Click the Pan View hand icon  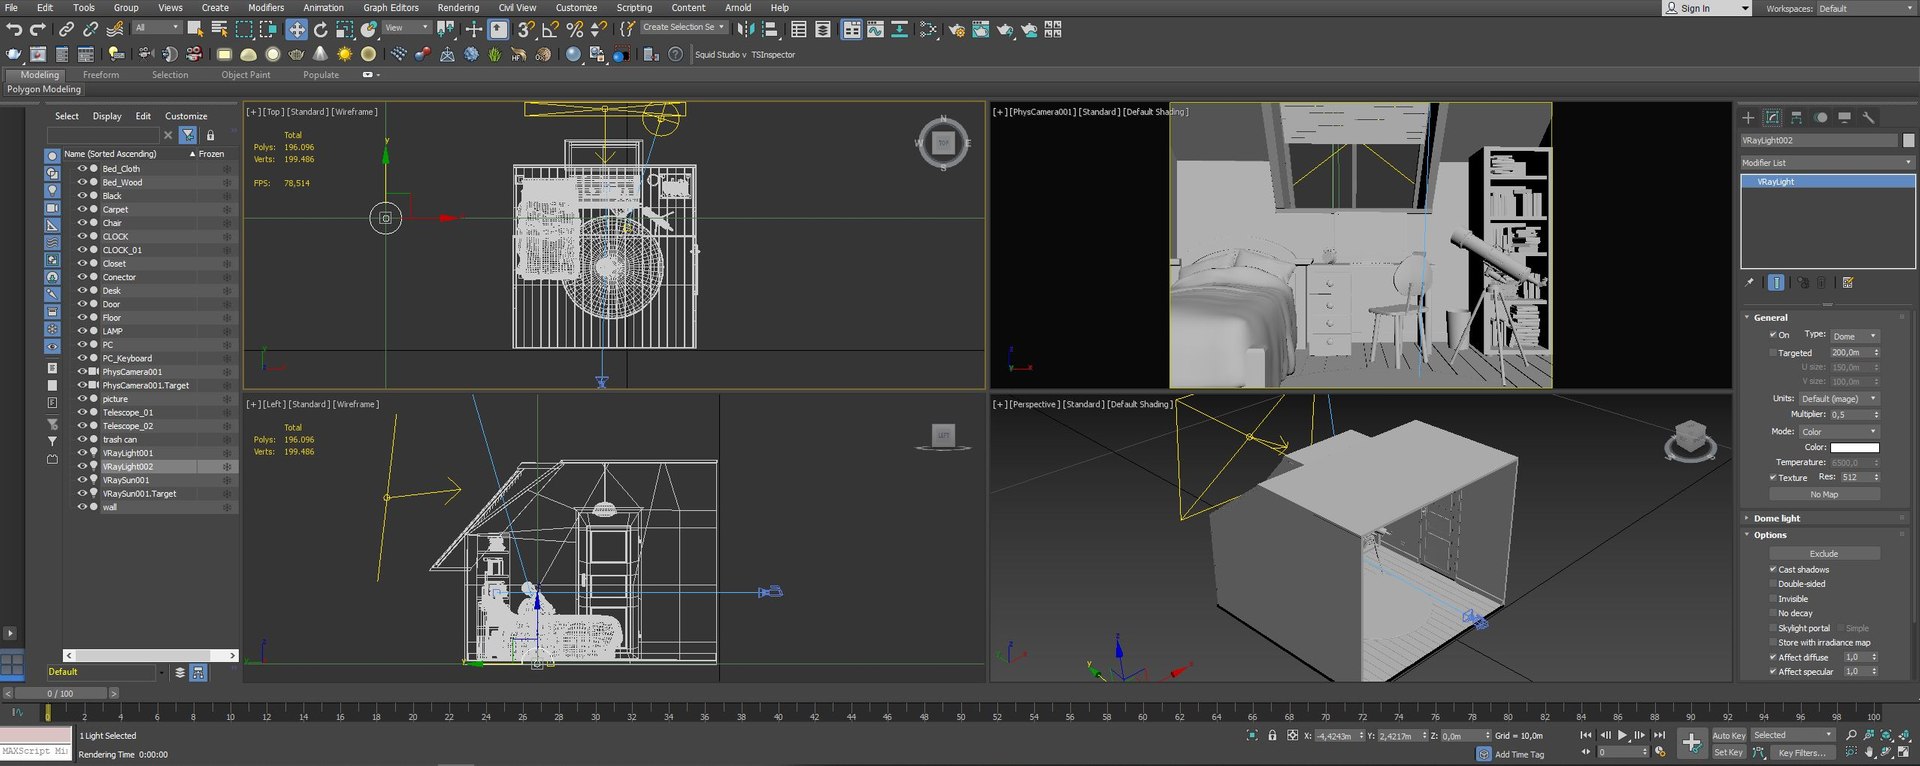click(1868, 753)
